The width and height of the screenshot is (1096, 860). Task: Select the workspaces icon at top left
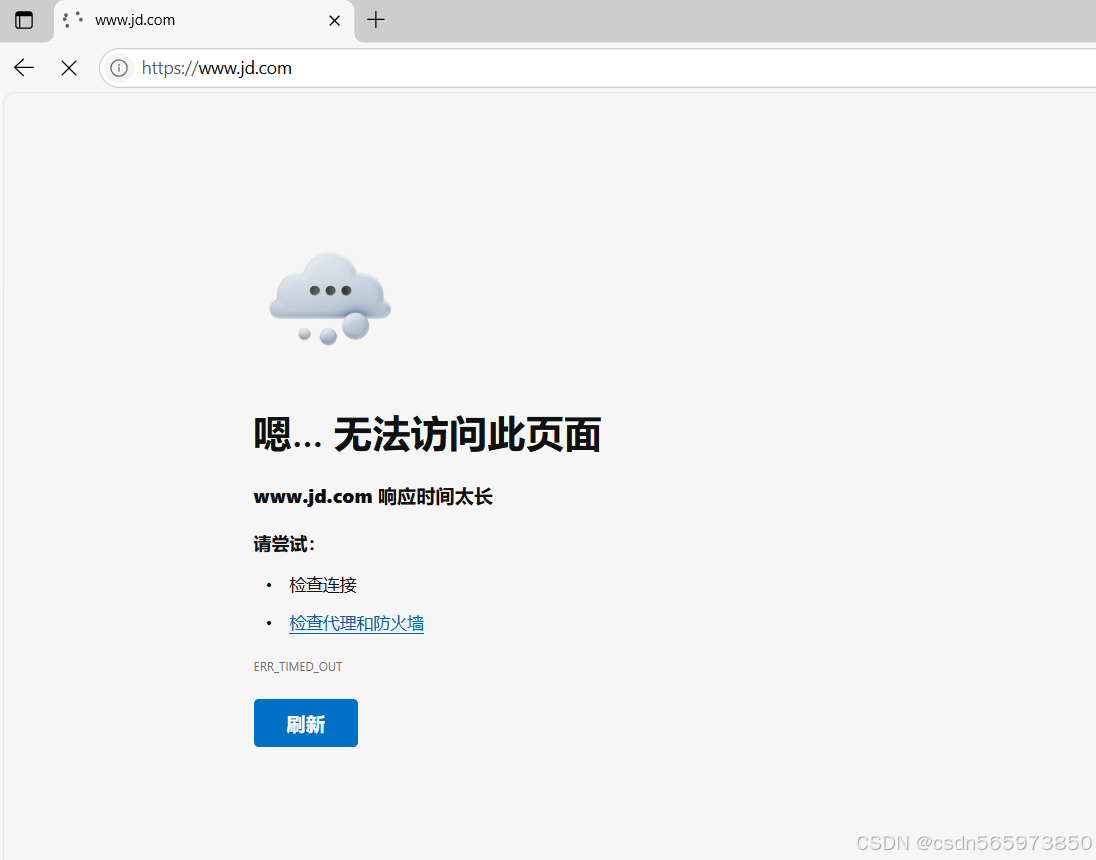pyautogui.click(x=24, y=20)
